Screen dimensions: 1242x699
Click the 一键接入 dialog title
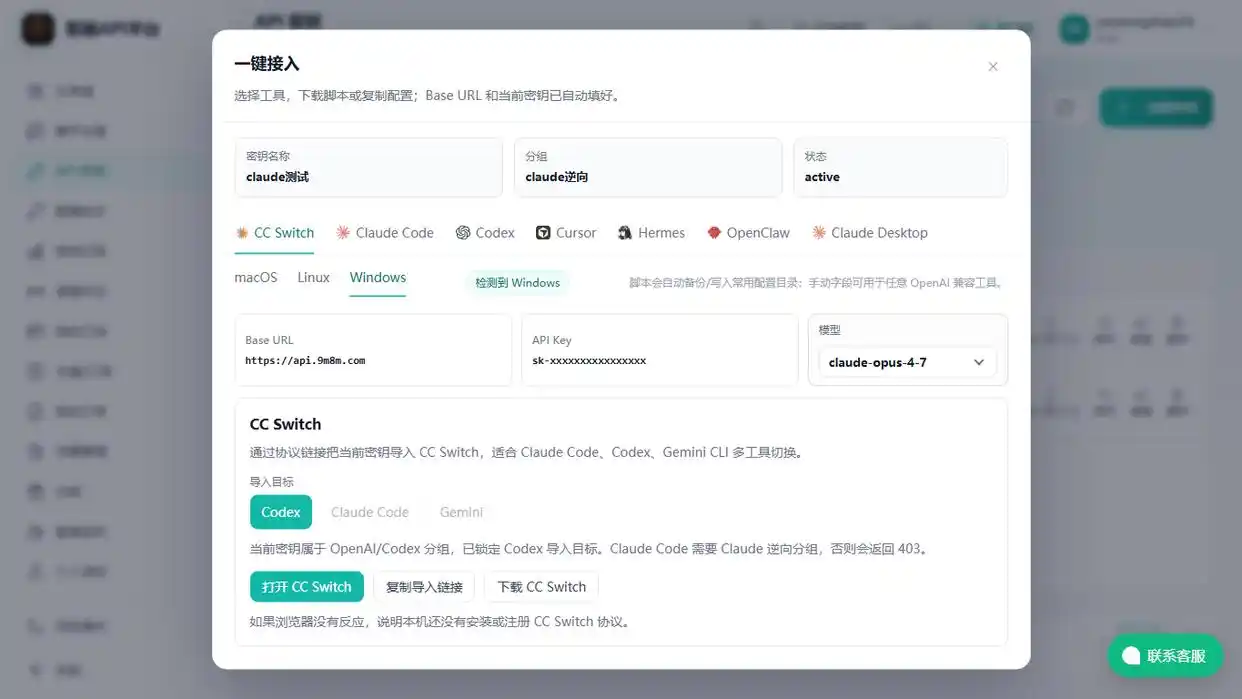pos(267,64)
